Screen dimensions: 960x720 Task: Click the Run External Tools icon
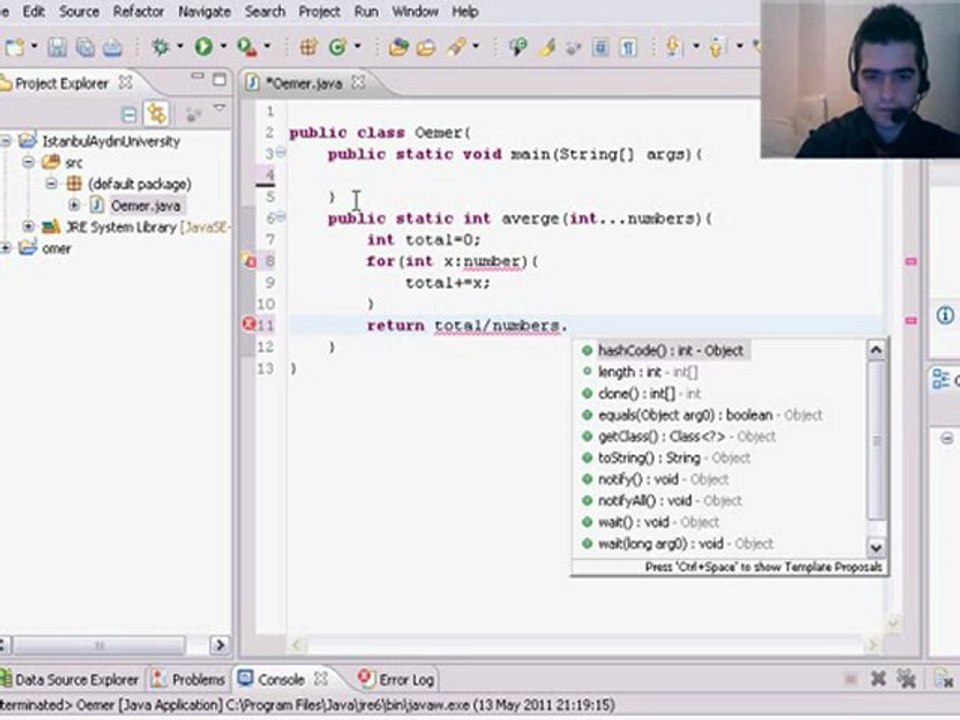tap(247, 47)
